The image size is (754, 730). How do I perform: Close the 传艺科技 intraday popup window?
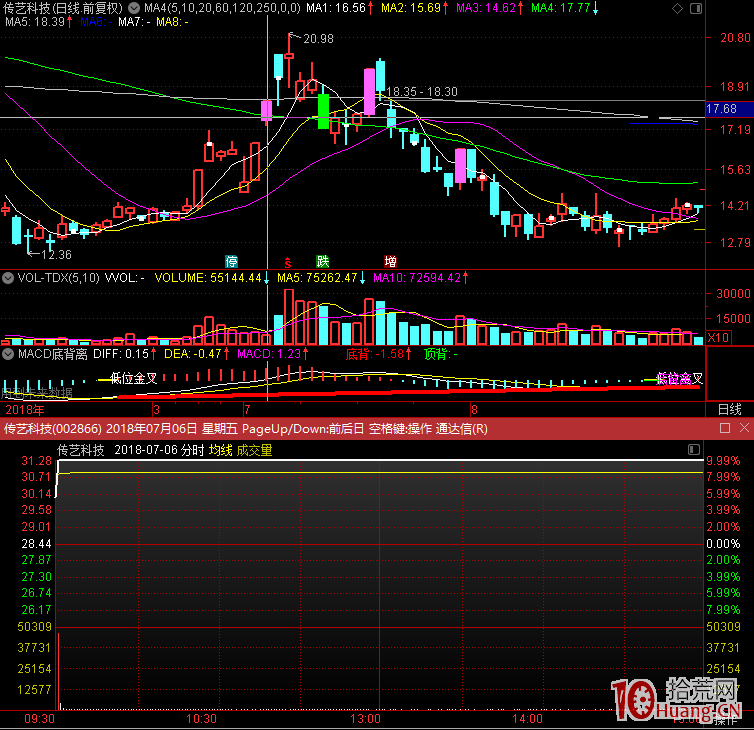pyautogui.click(x=744, y=428)
